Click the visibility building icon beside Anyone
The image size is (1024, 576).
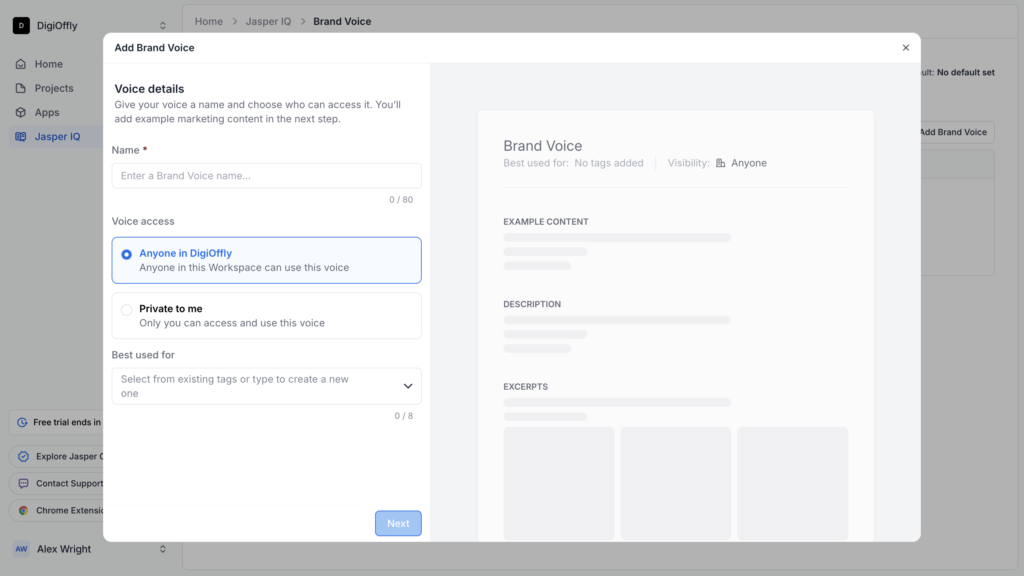click(x=719, y=162)
